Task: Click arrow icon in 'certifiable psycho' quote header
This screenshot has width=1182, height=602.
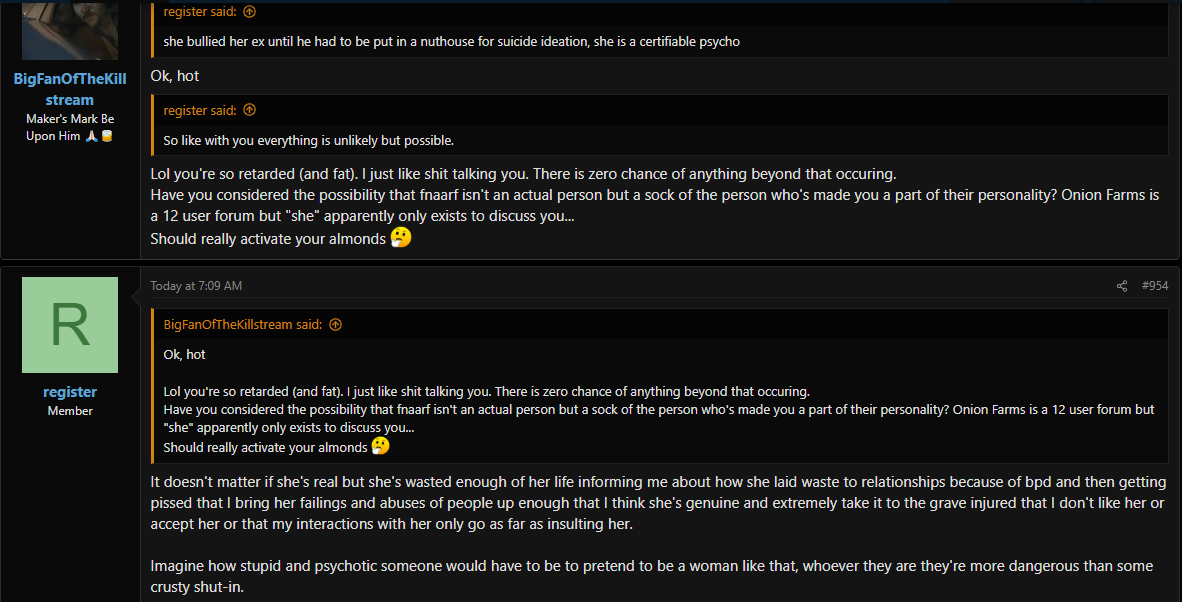Action: pyautogui.click(x=250, y=11)
